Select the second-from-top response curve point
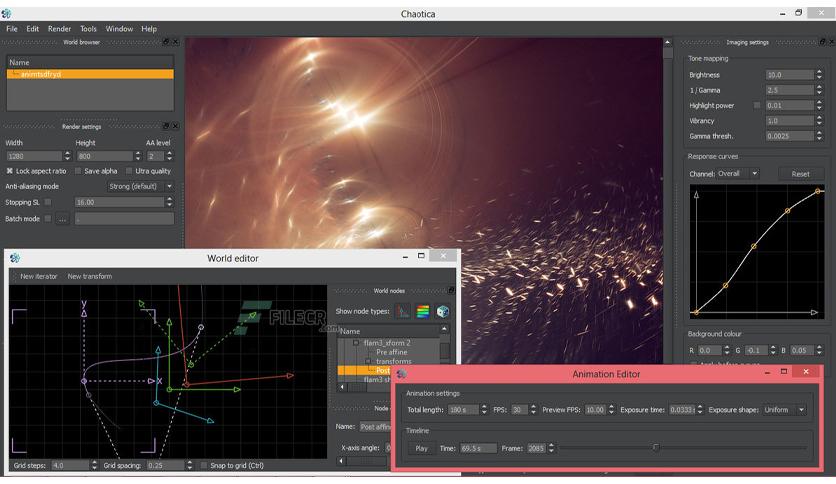836x484 pixels. point(787,211)
